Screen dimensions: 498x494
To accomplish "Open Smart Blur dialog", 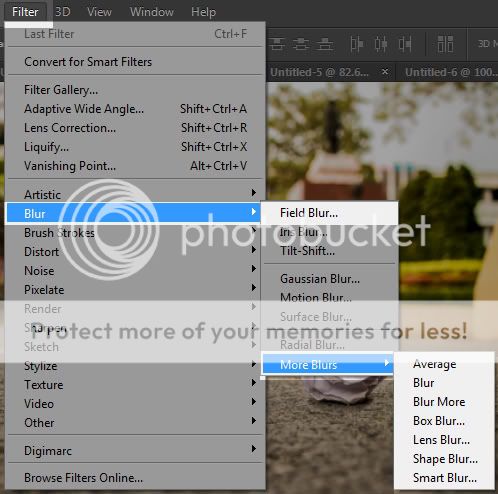I will 444,478.
